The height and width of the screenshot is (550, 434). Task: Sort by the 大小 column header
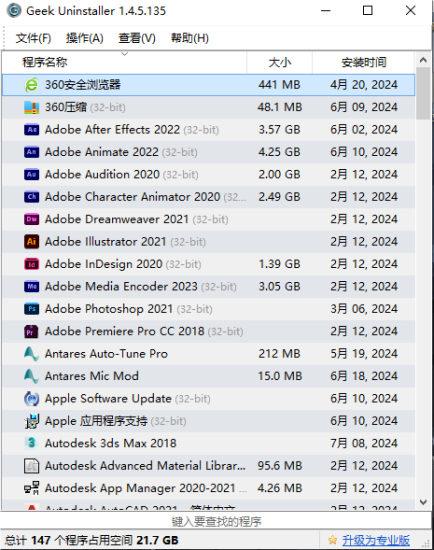280,62
